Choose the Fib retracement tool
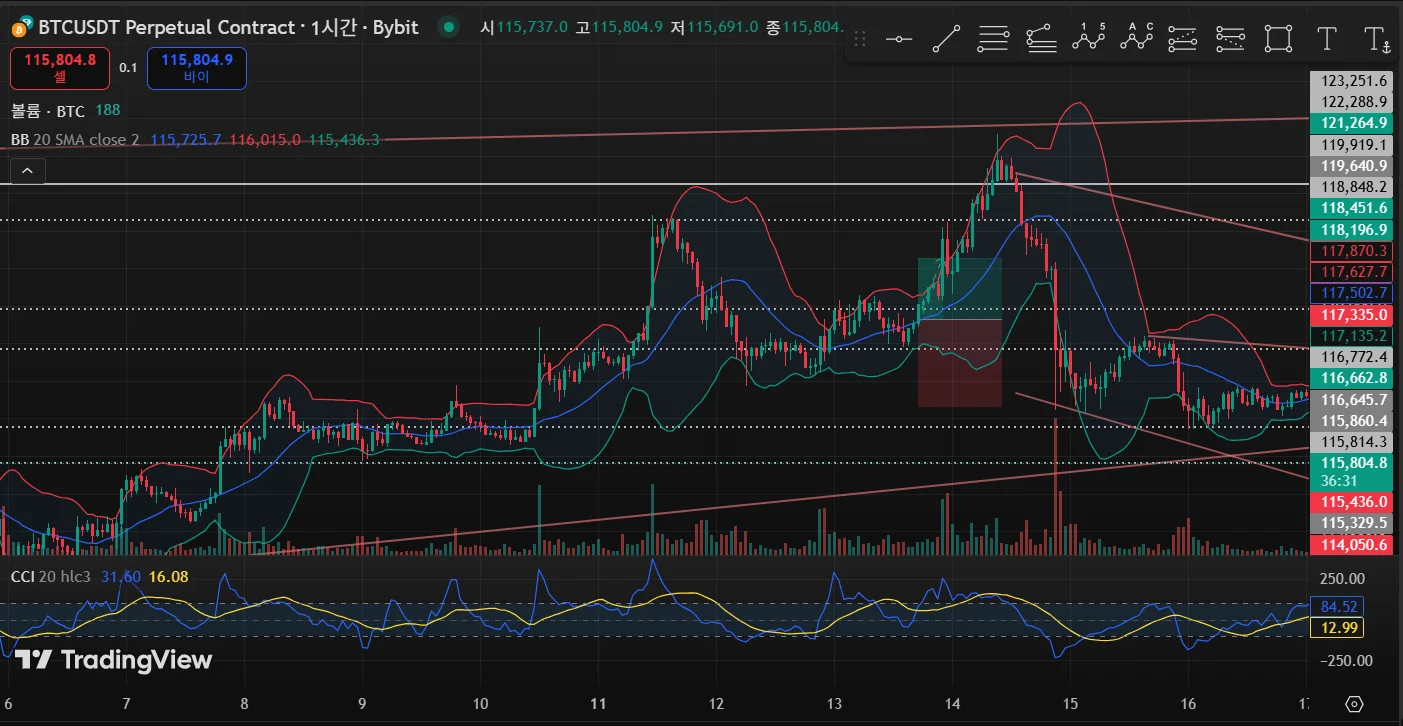Screen dimensions: 1403x726 click(993, 40)
